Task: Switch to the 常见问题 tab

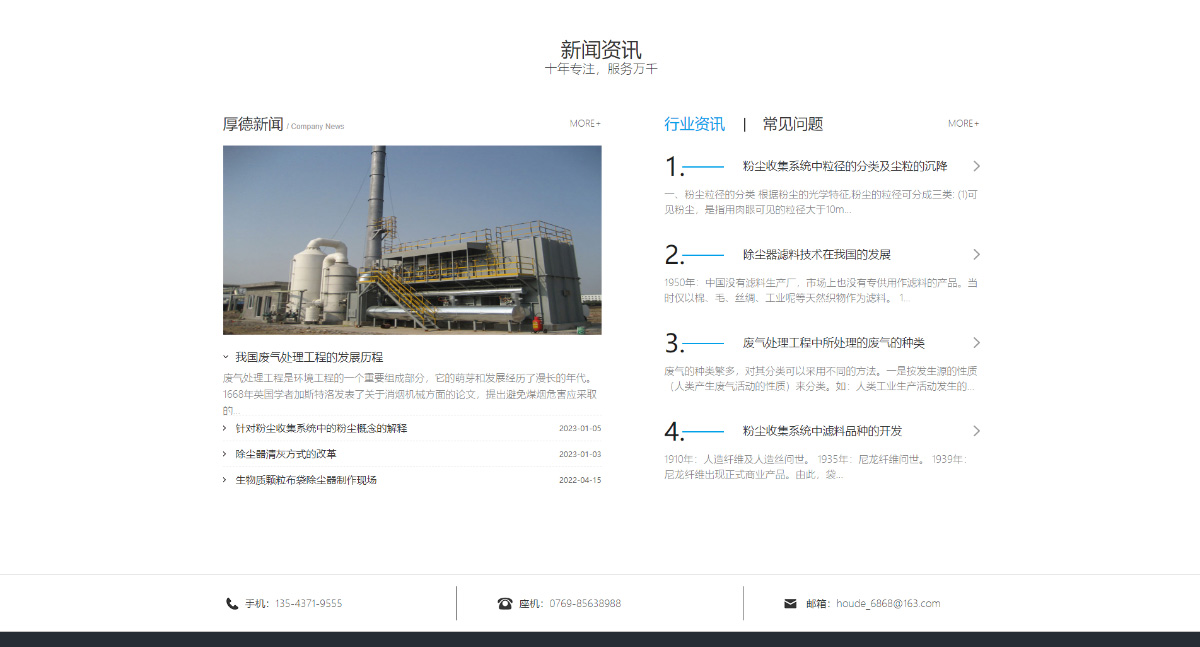Action: point(790,123)
